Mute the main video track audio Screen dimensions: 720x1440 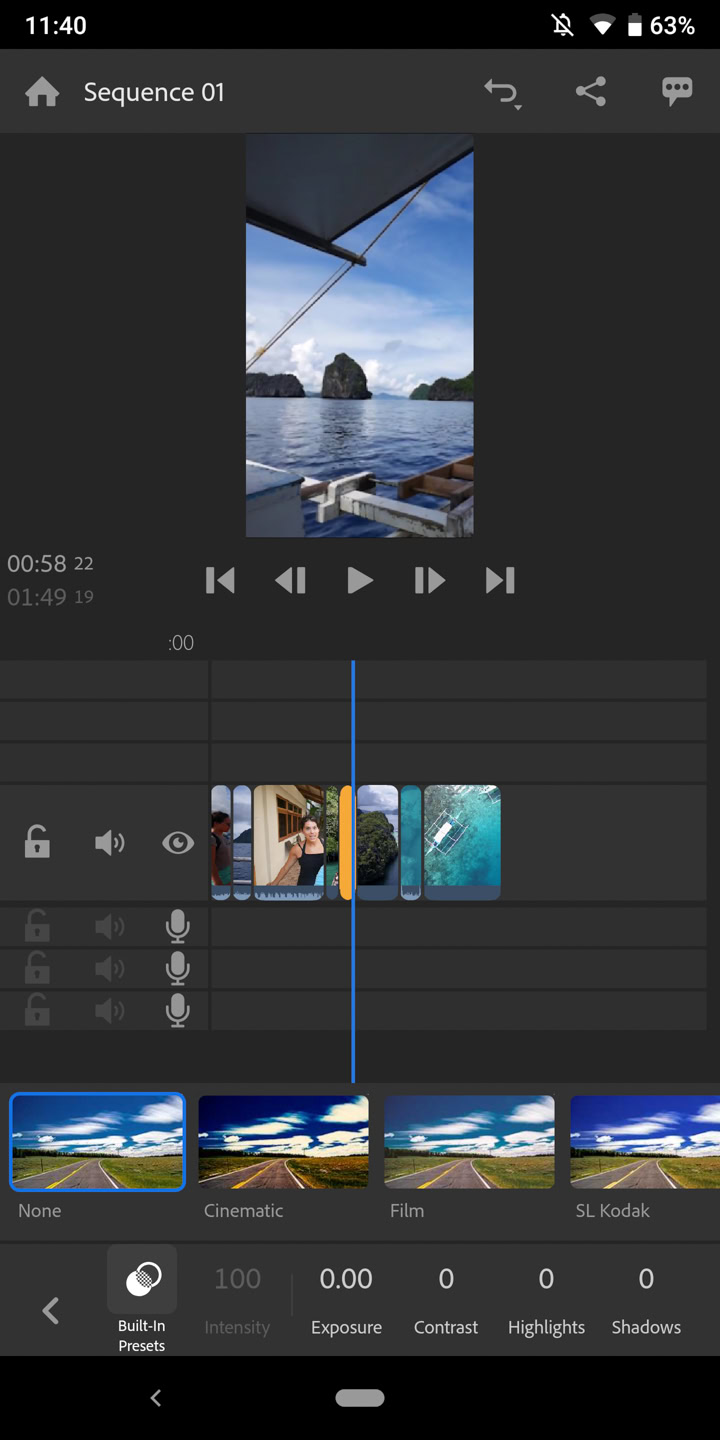tap(109, 843)
